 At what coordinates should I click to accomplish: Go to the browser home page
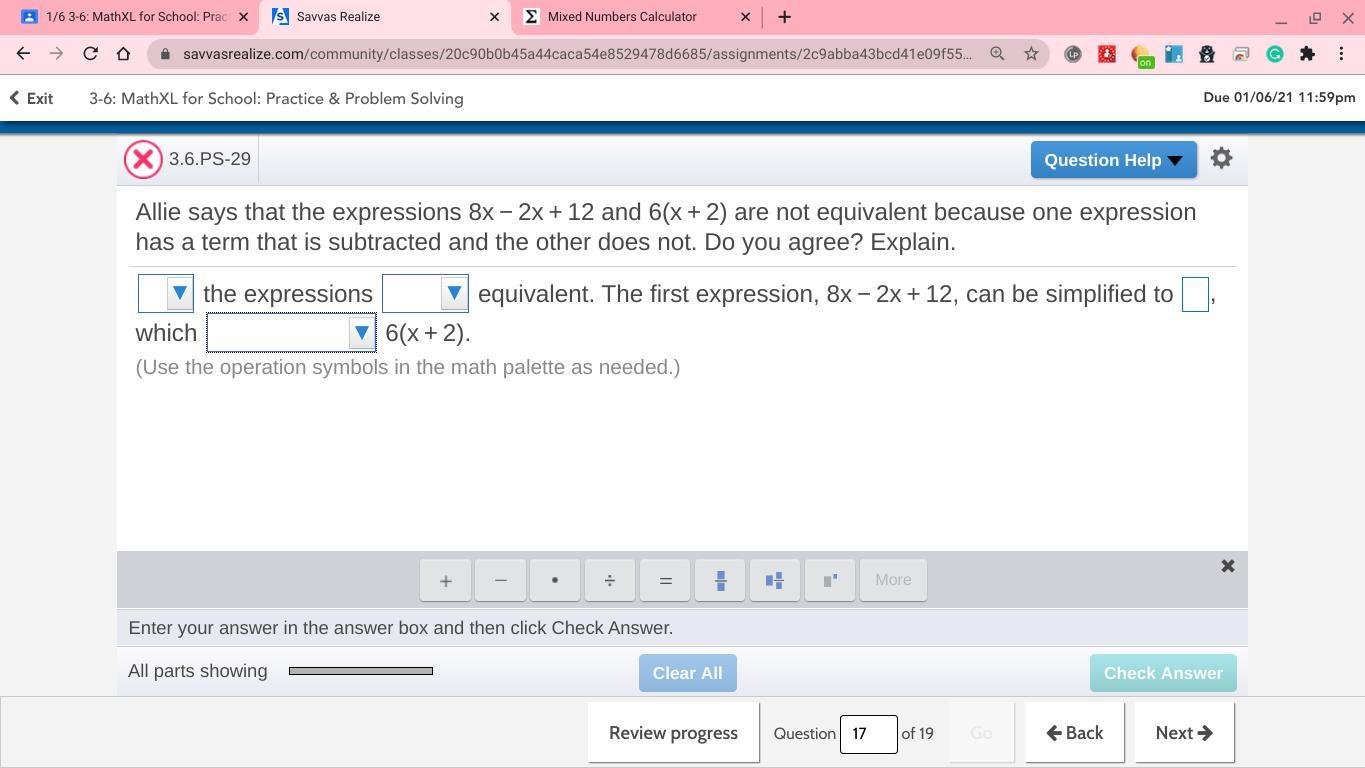(123, 53)
